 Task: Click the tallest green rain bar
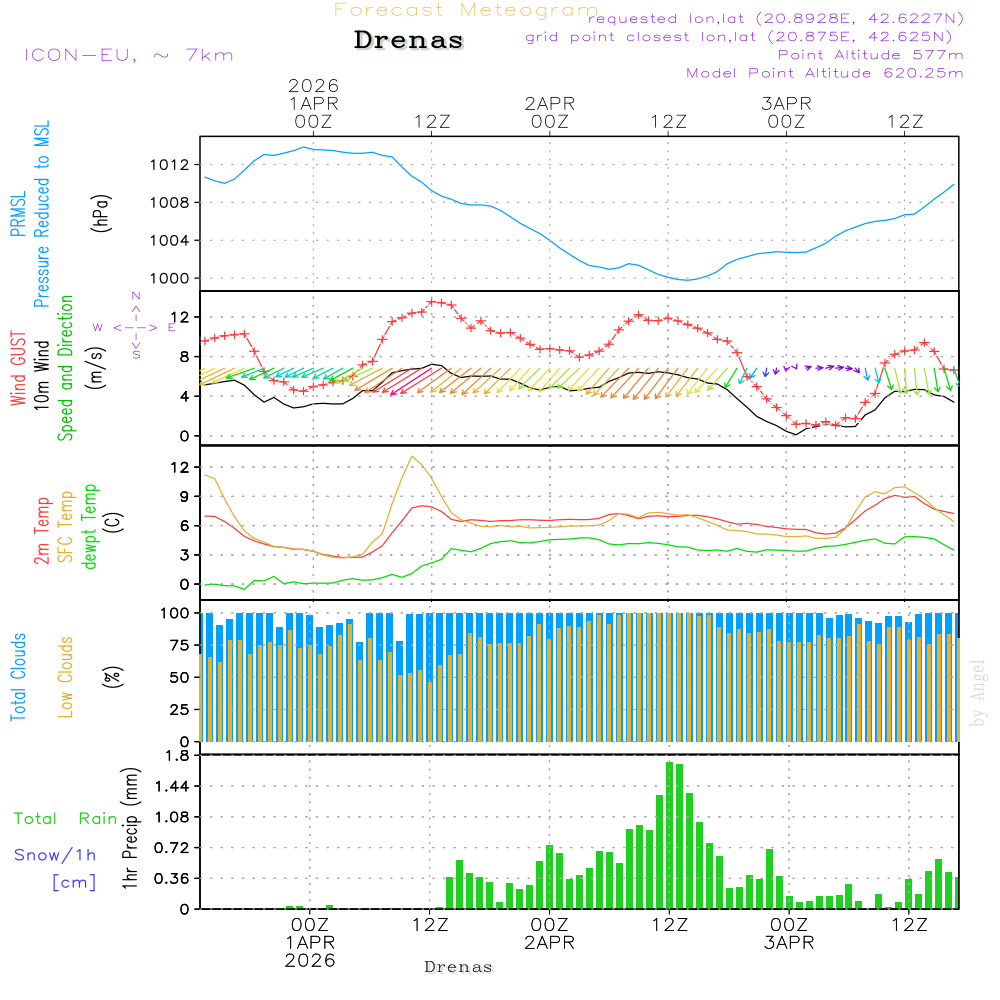[669, 835]
